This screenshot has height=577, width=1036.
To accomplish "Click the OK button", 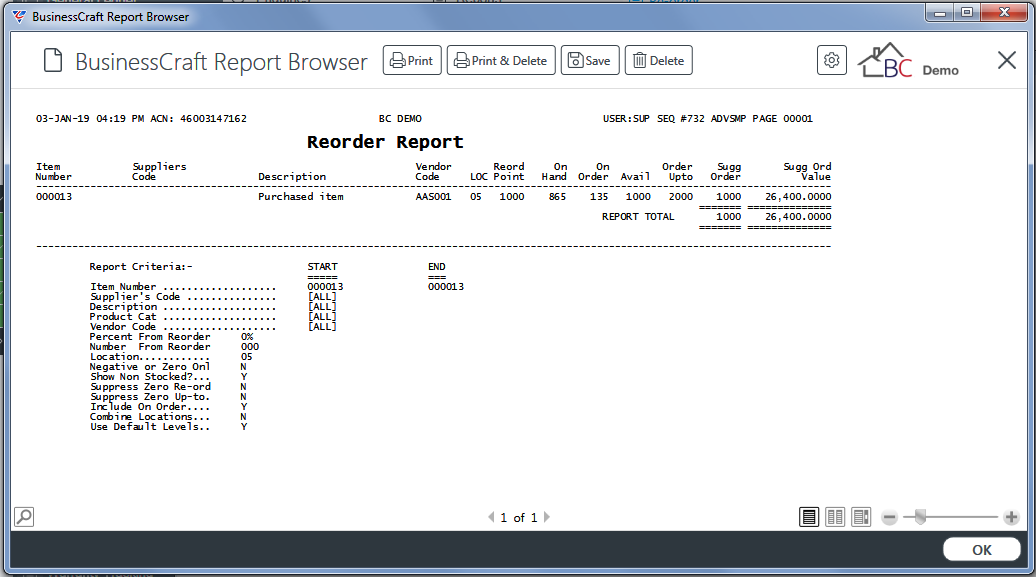I will point(981,550).
